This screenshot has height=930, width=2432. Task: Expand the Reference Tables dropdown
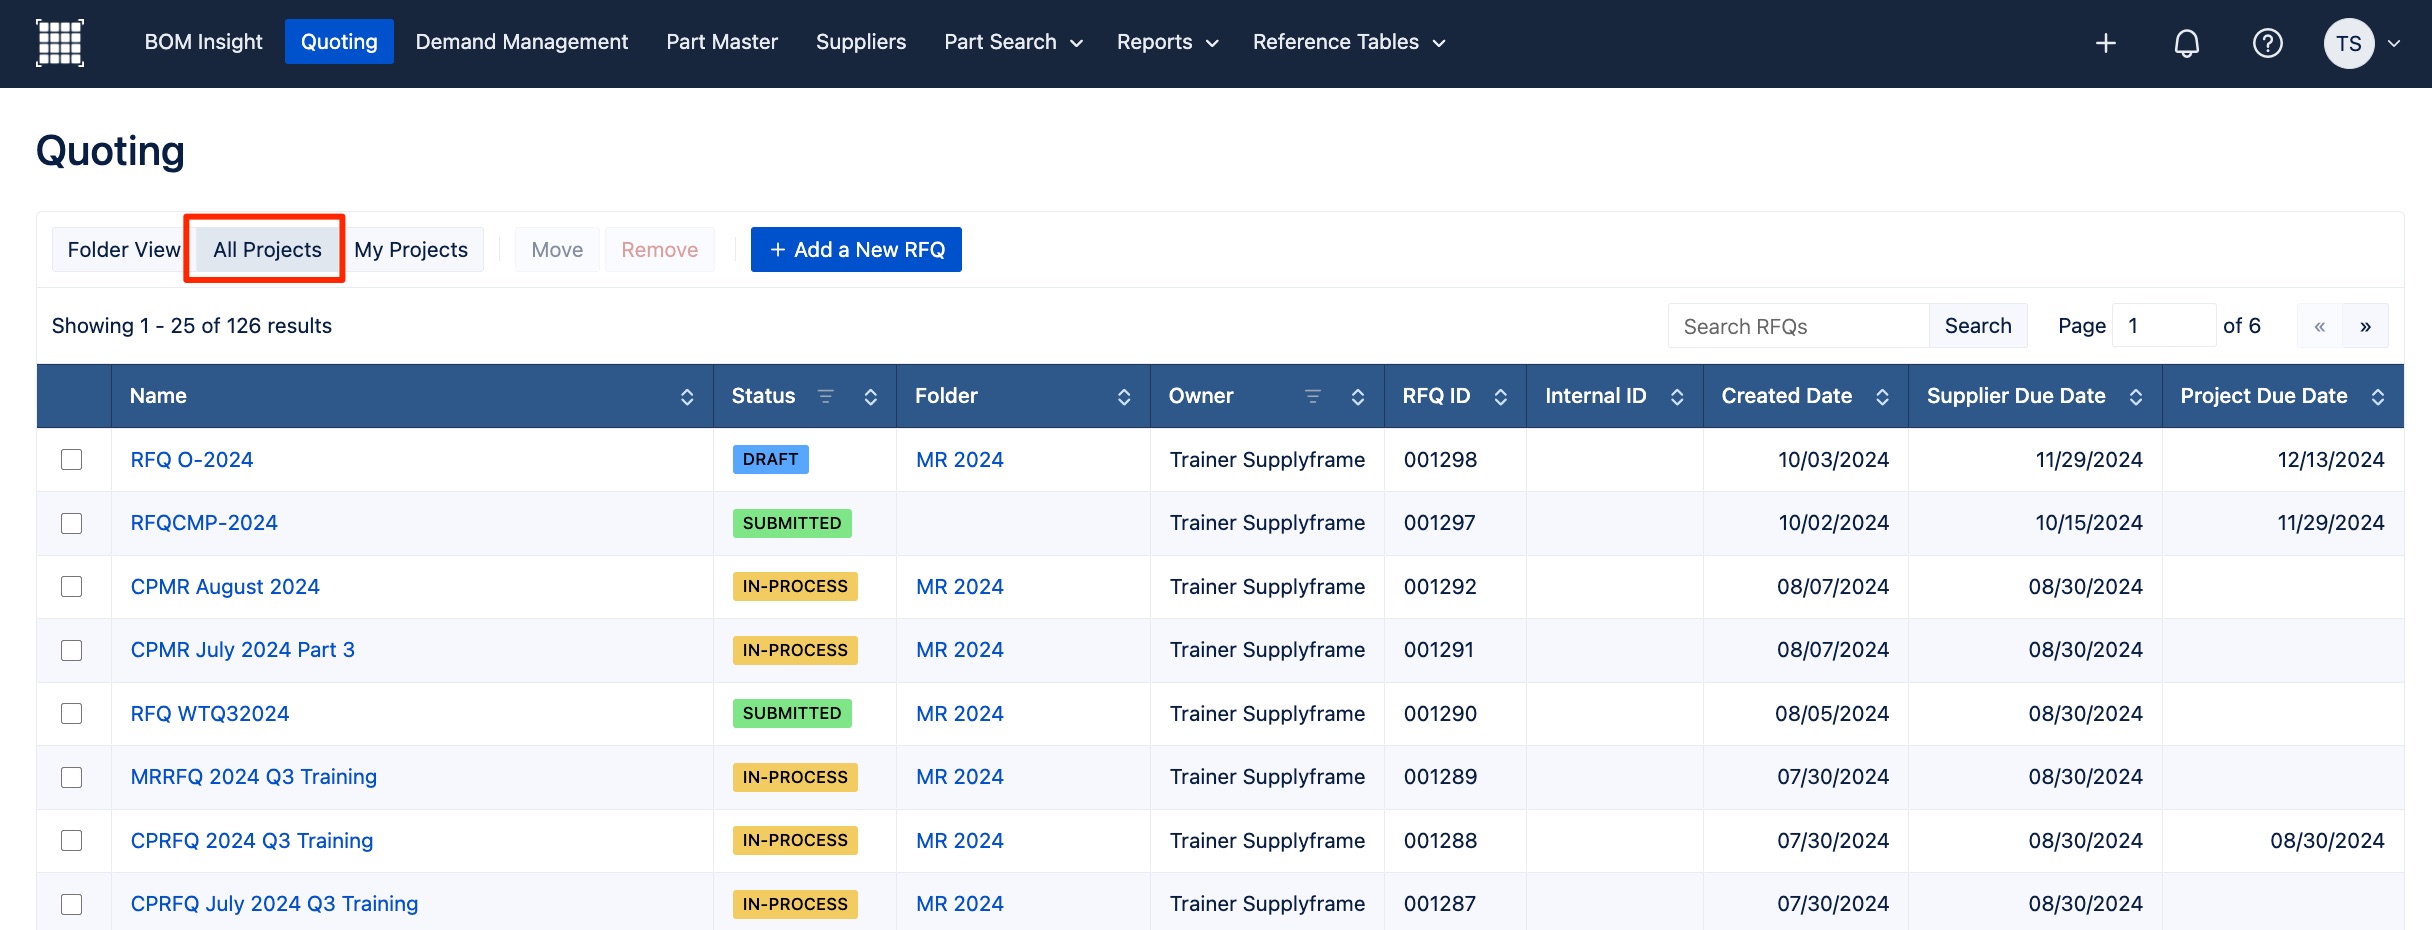click(1349, 42)
